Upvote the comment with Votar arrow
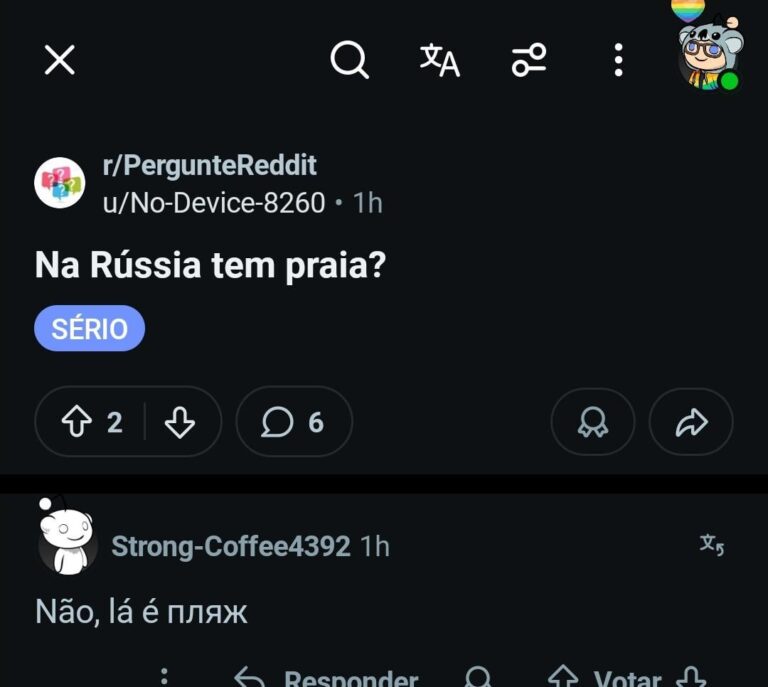 coord(563,679)
